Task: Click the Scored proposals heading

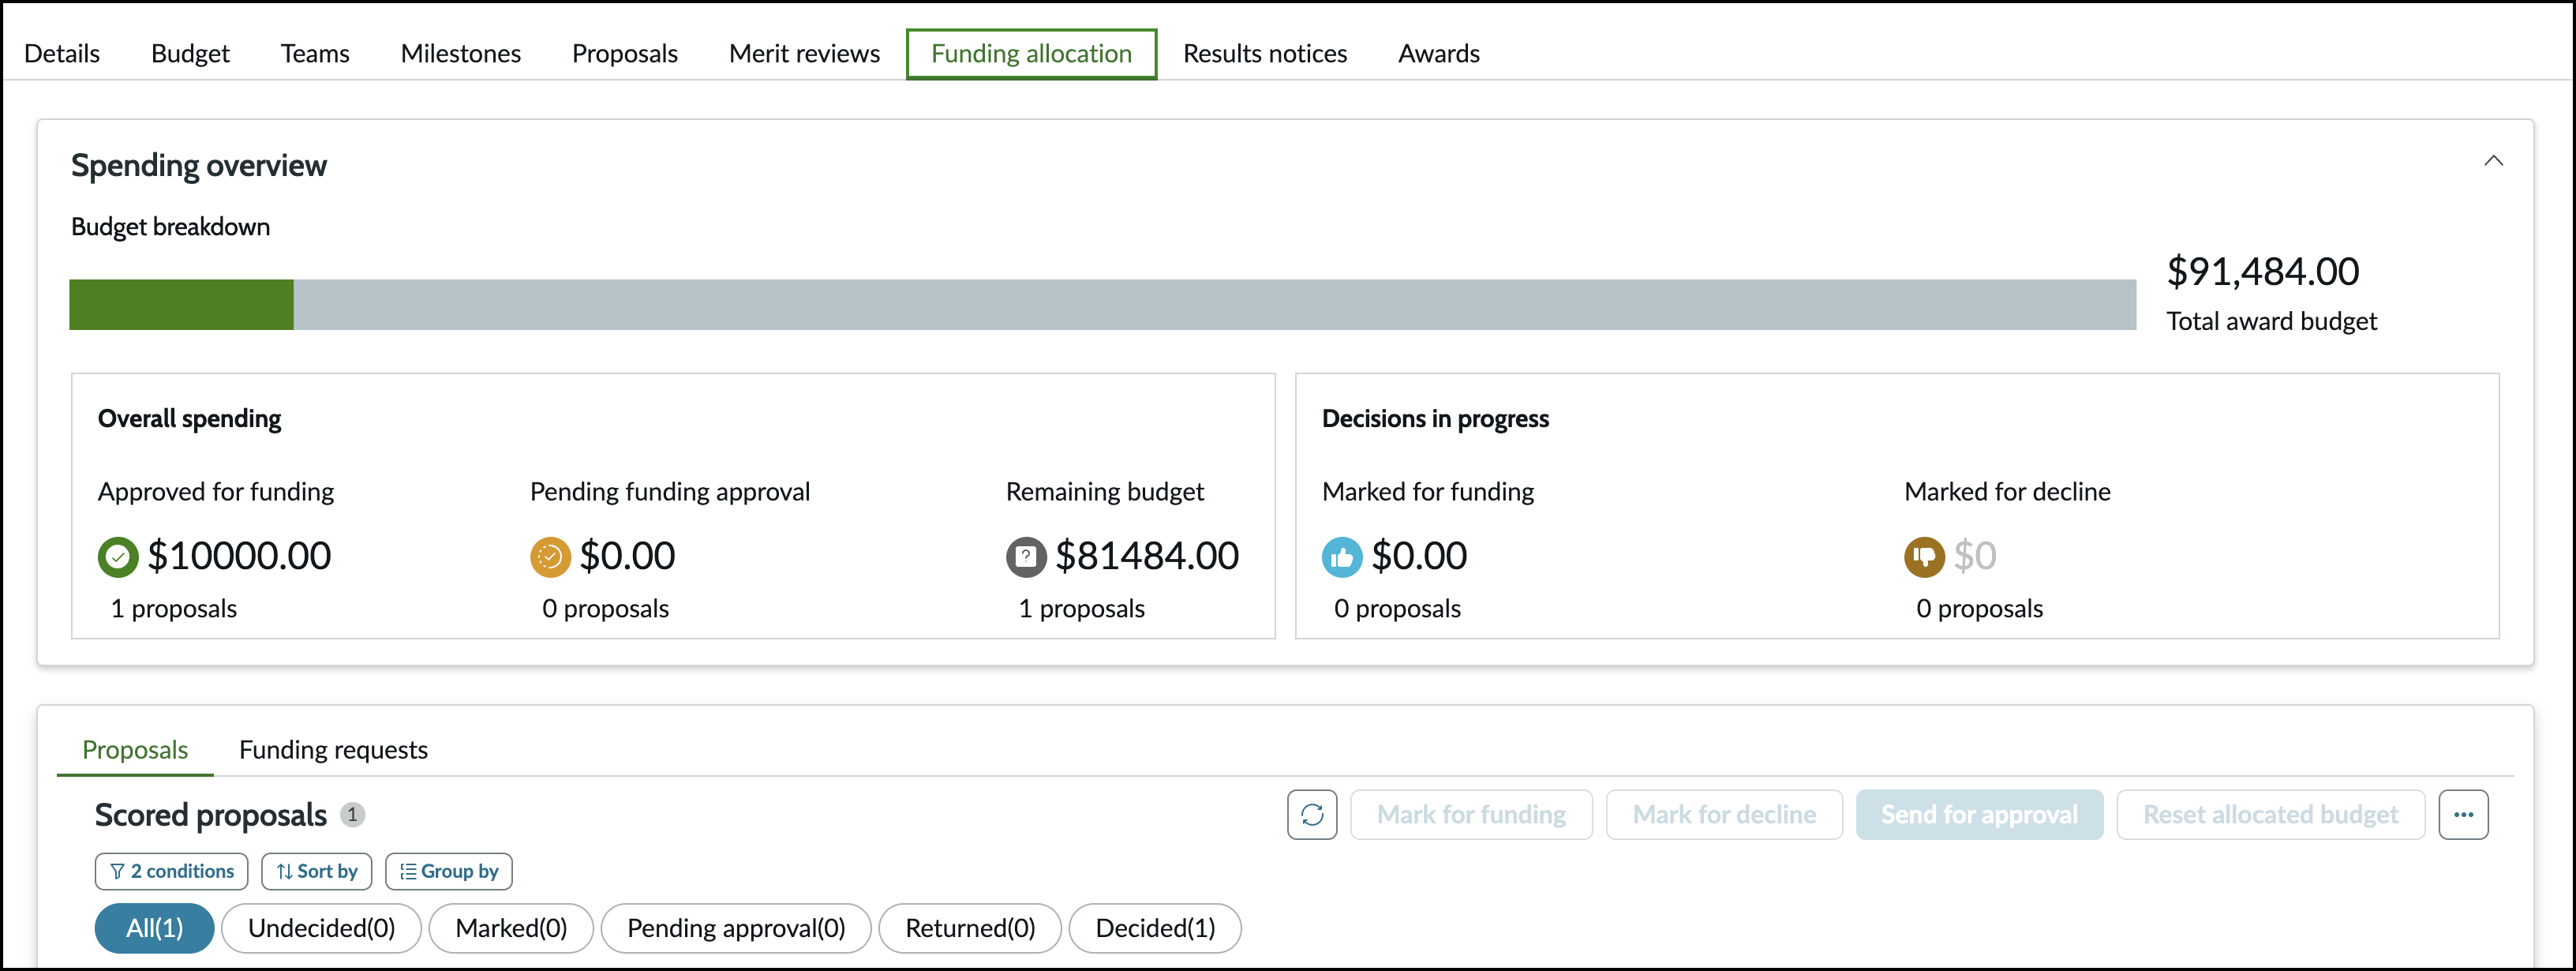Action: pos(210,816)
